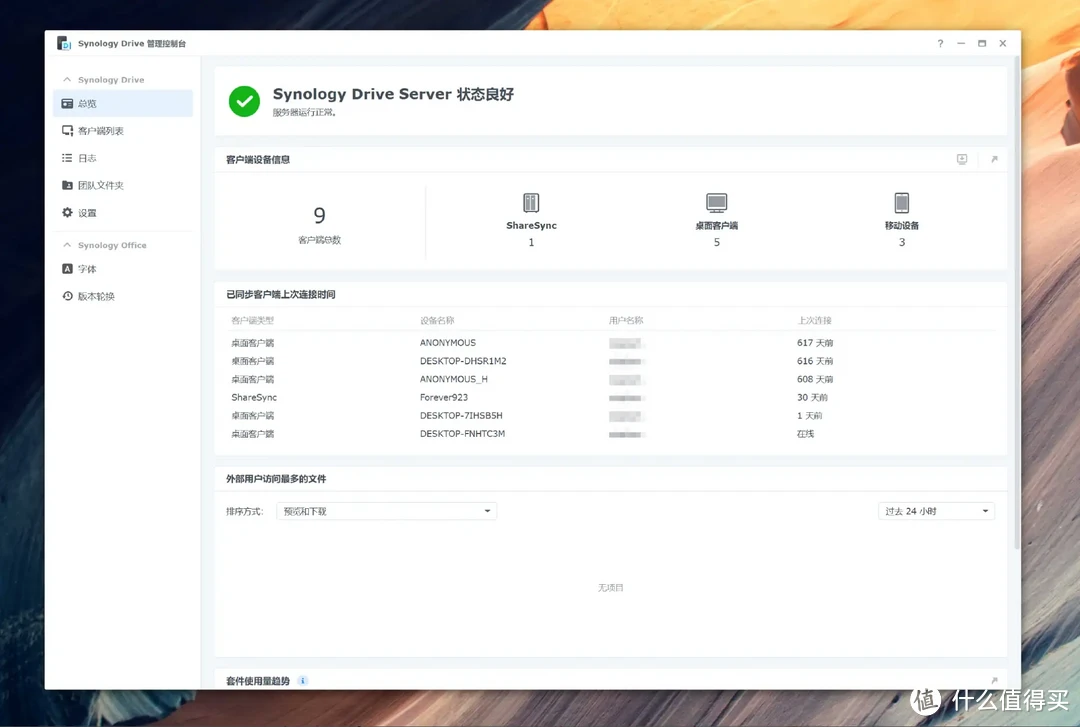Click the export icon in client device panel
Viewport: 1080px width, 727px height.
pos(962,159)
